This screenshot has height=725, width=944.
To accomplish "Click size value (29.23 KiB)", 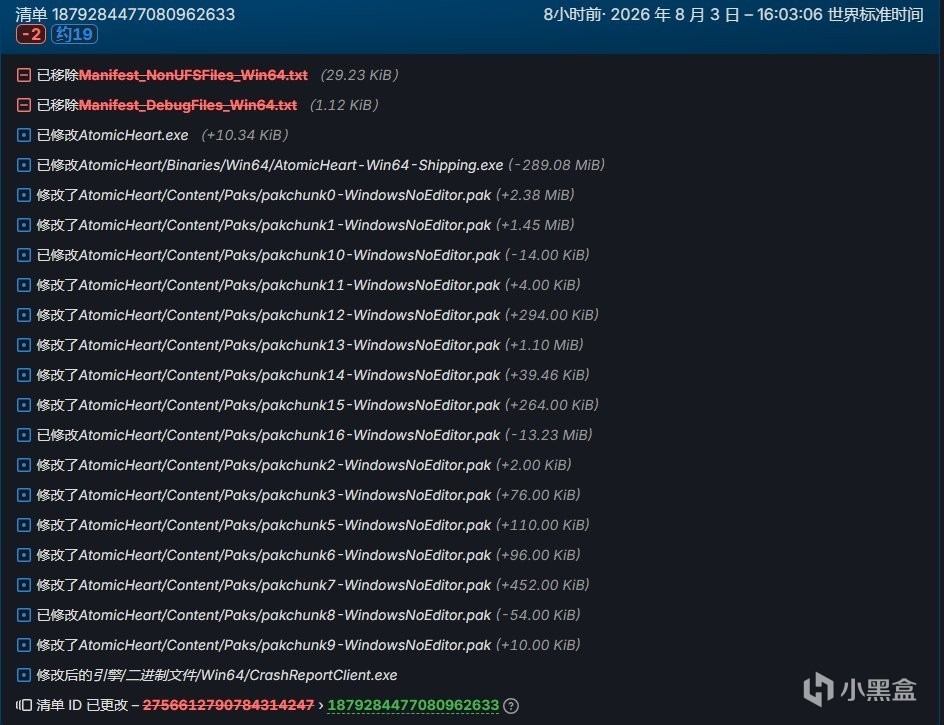I will [x=359, y=75].
